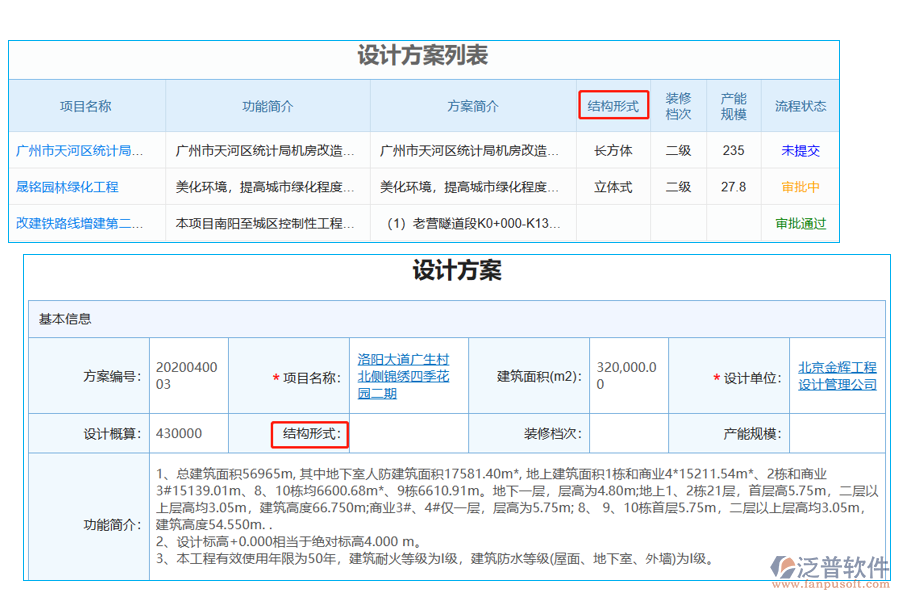Sort by the 结构形式 column header
Screen dimensions: 900x600
tap(613, 105)
